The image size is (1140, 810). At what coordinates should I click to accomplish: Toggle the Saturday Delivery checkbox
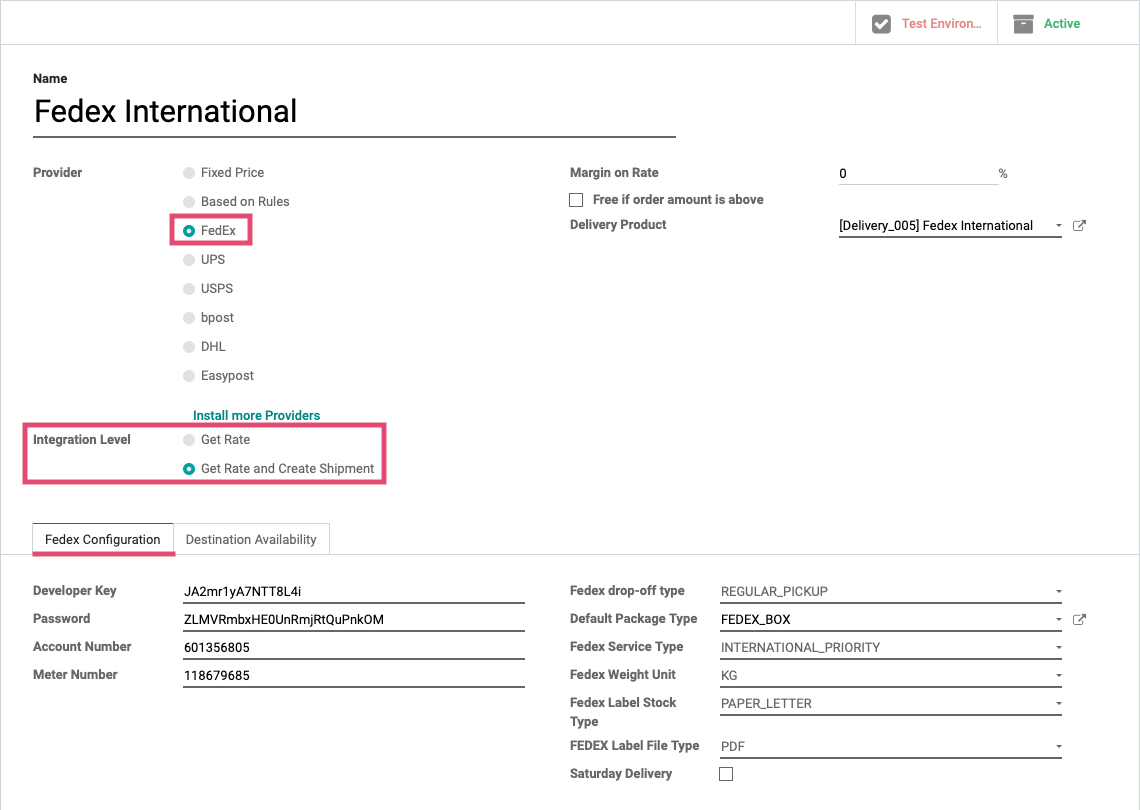coord(726,774)
